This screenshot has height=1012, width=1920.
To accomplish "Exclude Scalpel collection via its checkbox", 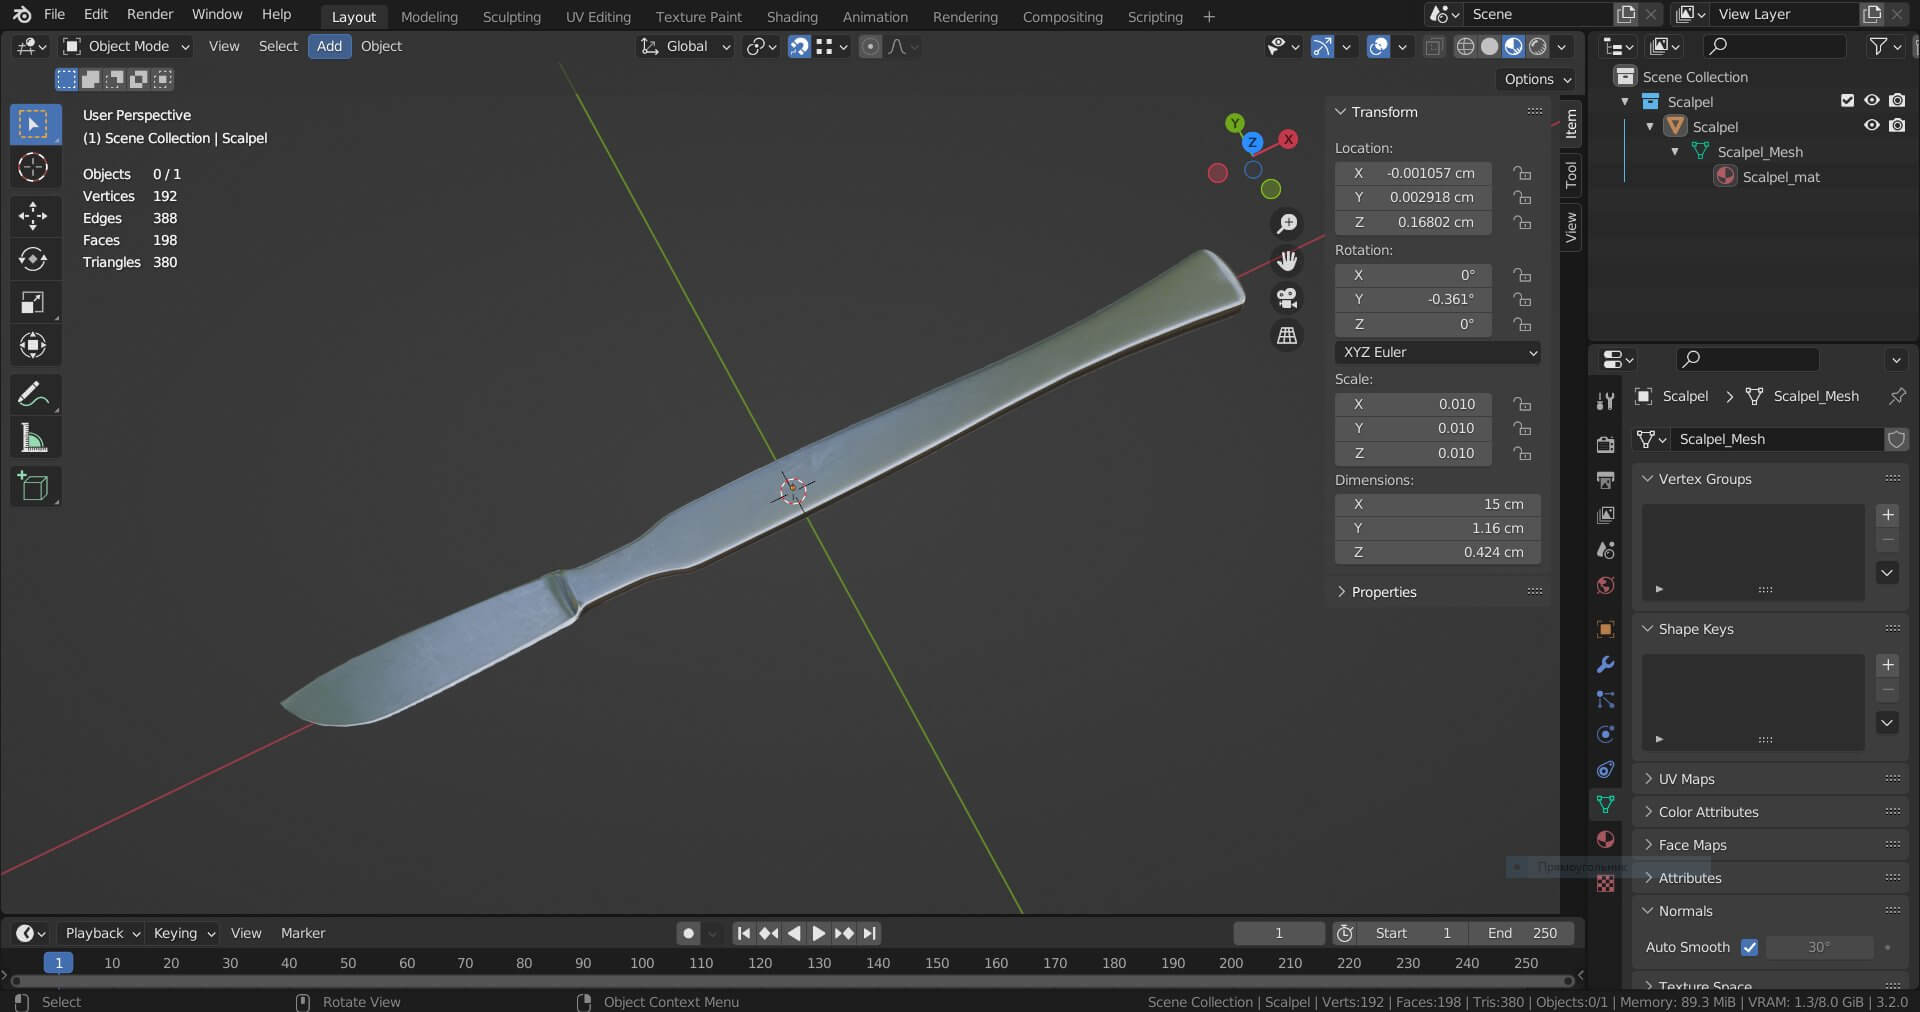I will pyautogui.click(x=1847, y=101).
